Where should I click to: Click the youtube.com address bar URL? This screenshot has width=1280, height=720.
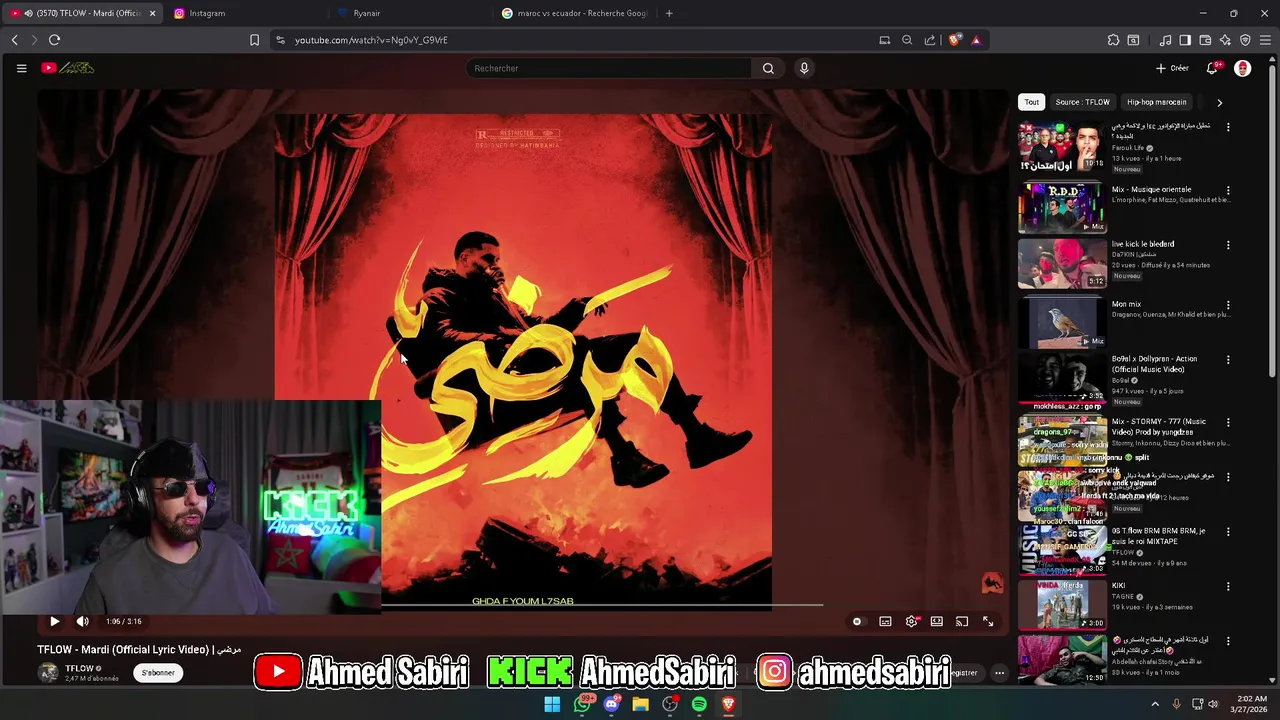pos(371,40)
